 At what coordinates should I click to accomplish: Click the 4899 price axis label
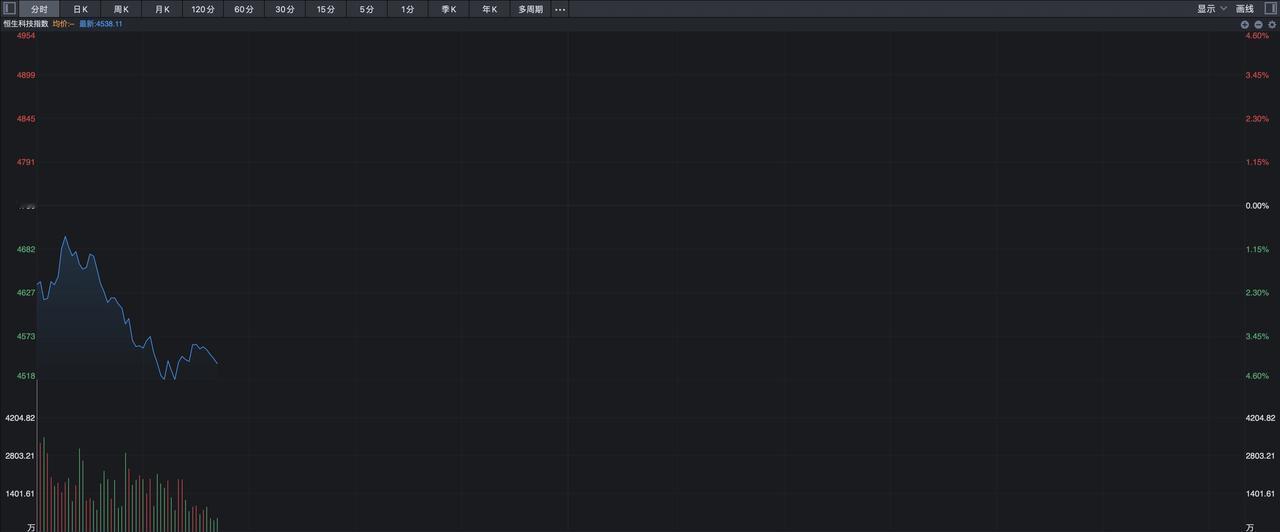pos(26,75)
